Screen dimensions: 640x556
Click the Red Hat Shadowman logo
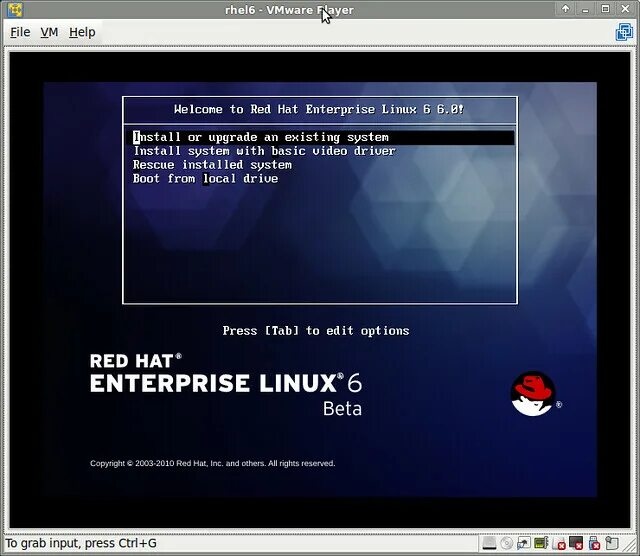tap(533, 394)
